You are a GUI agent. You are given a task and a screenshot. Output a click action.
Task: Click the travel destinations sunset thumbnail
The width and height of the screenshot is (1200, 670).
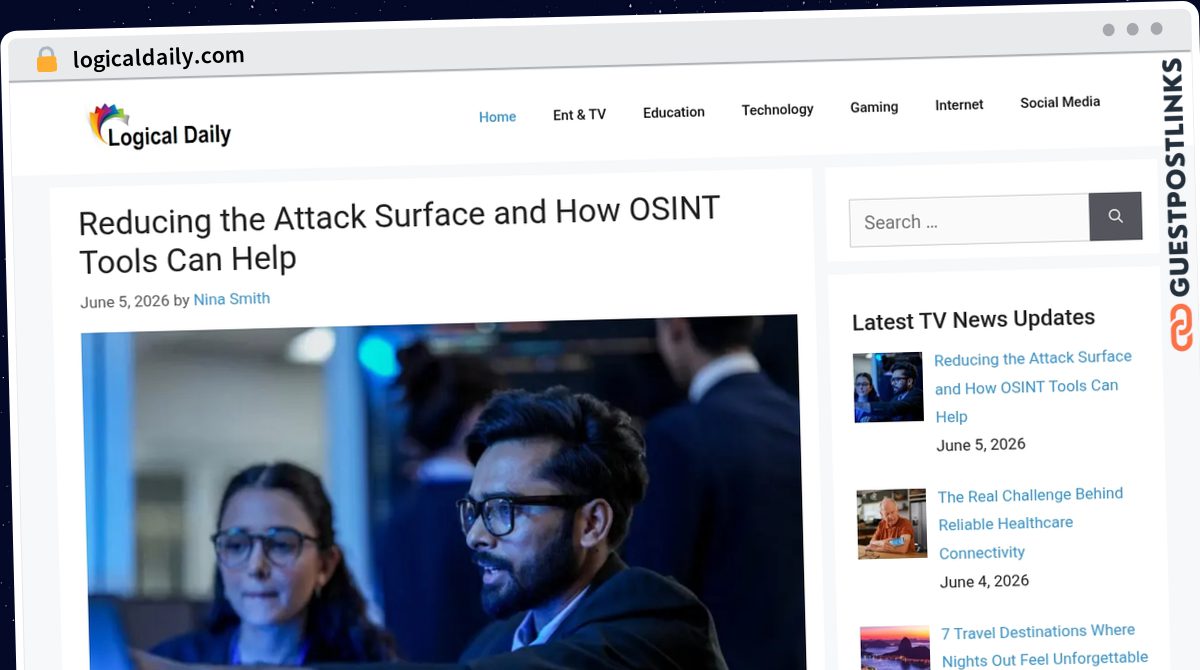(895, 648)
